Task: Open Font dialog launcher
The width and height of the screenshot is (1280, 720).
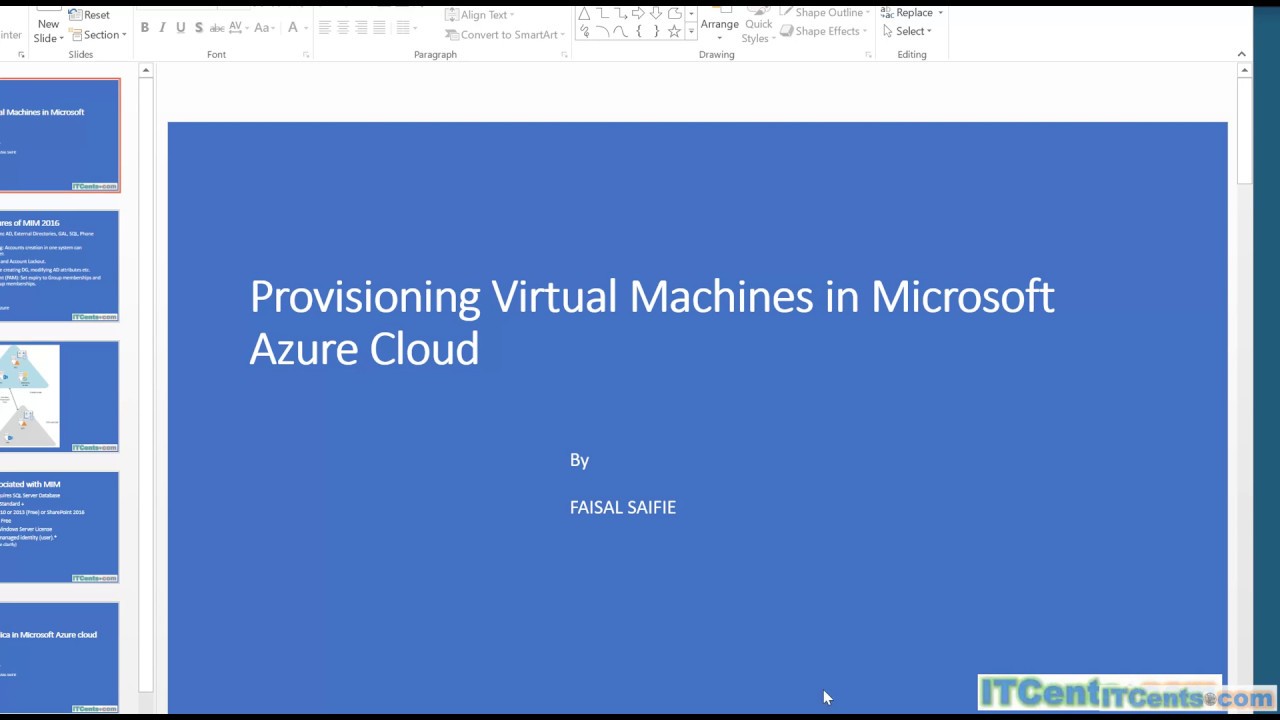Action: [306, 55]
